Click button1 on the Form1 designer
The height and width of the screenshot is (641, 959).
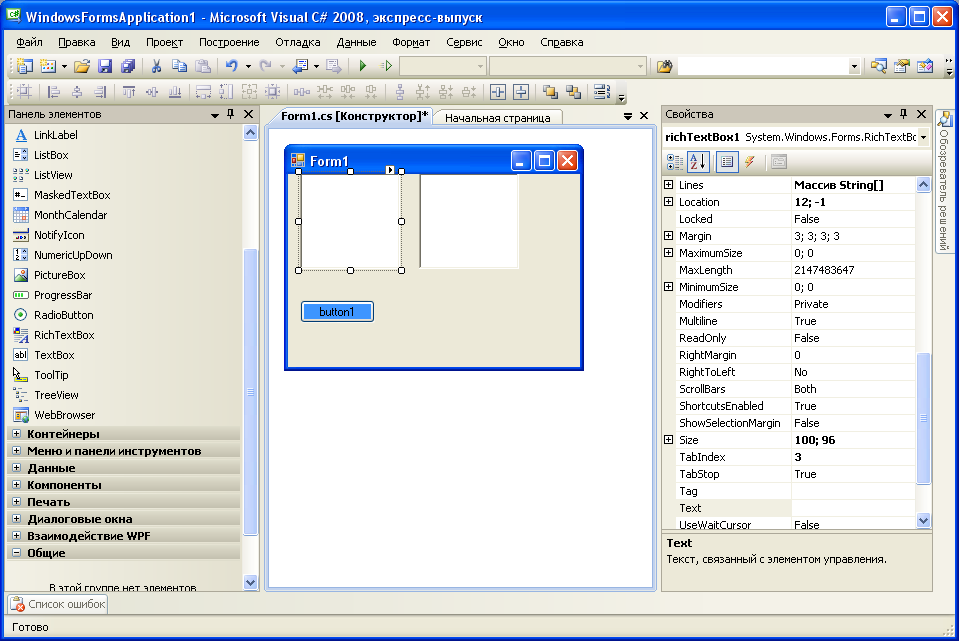(337, 312)
